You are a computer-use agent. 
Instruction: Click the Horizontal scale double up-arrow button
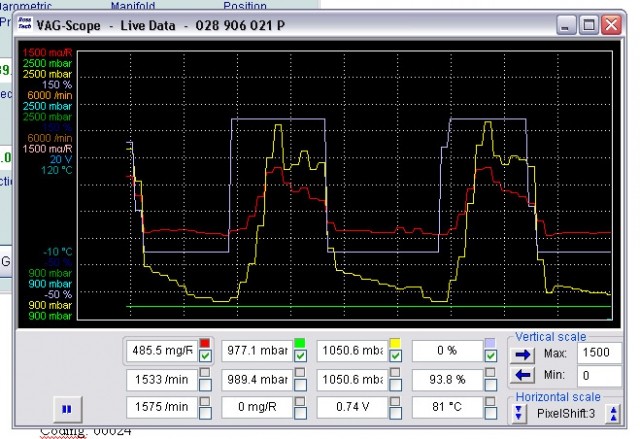point(613,413)
